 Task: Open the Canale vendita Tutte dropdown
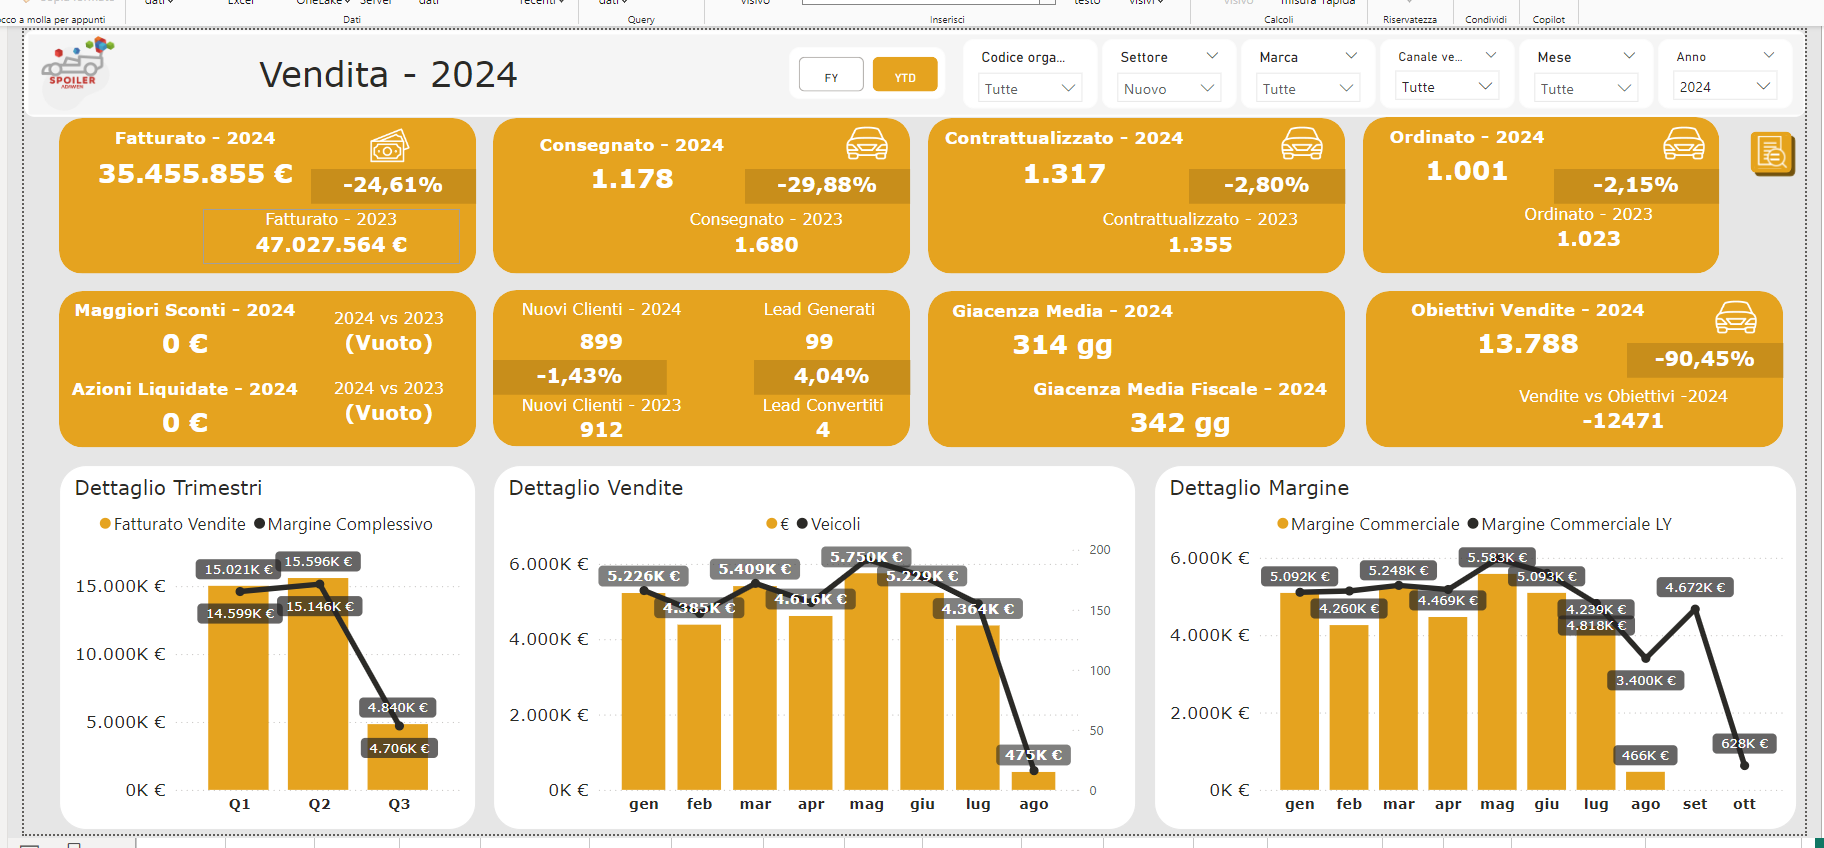pyautogui.click(x=1447, y=87)
